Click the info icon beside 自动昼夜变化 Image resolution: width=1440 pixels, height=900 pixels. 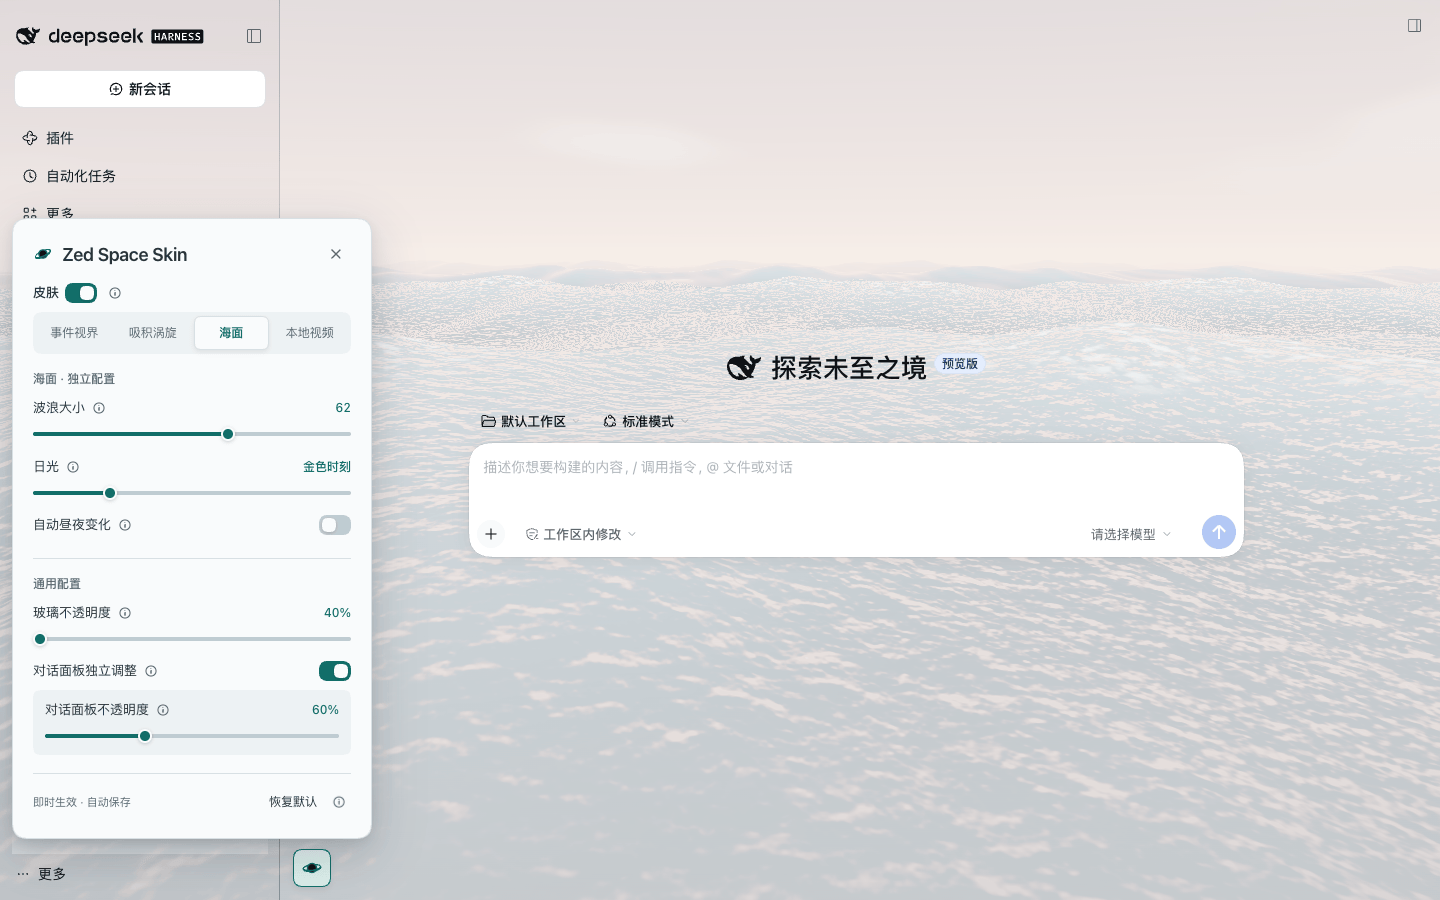125,525
